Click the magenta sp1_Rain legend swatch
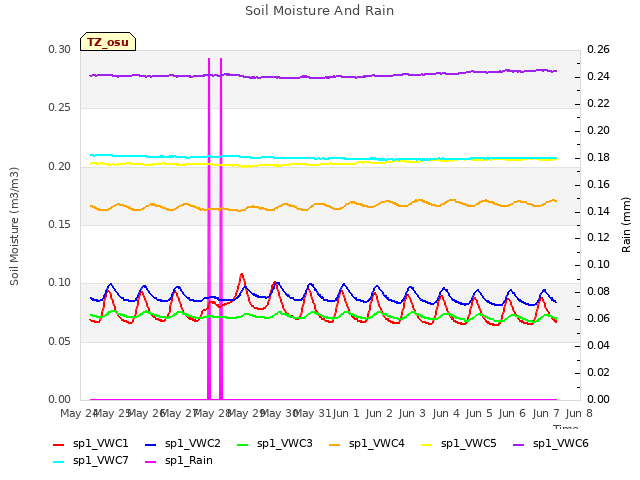This screenshot has width=640, height=480. 151,462
